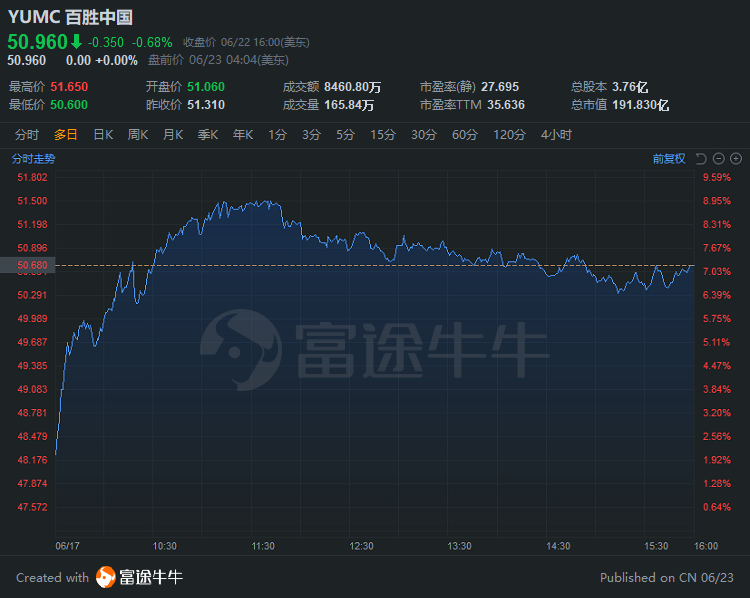The width and height of the screenshot is (750, 598).
Task: Click the 15:30 time axis label
Action: coord(656,546)
